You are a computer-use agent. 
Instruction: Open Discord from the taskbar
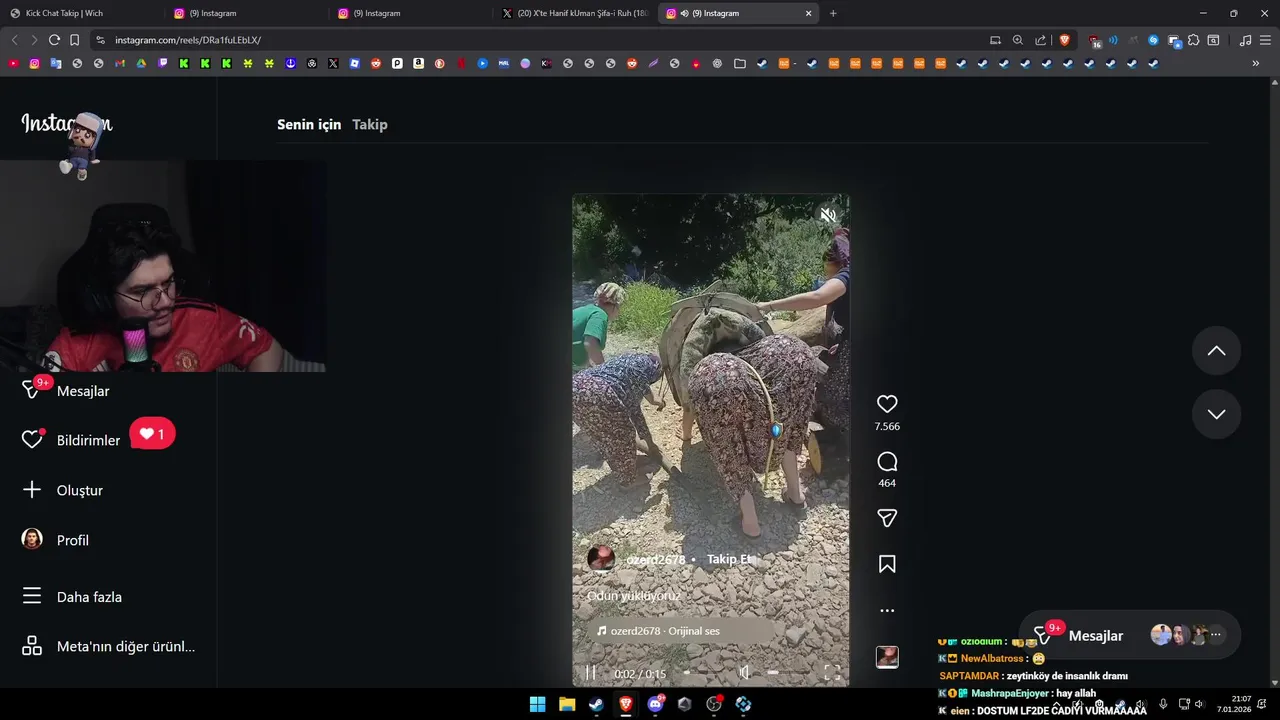coord(655,704)
